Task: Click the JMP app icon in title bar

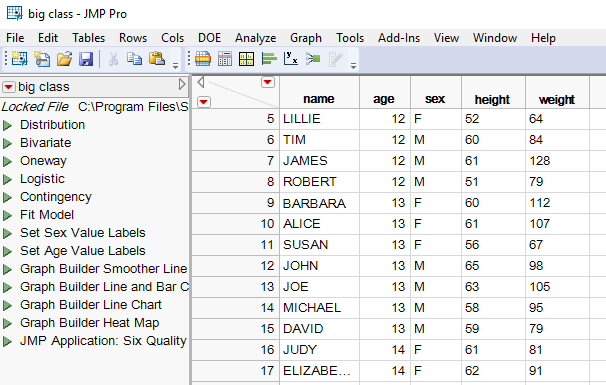Action: click(15, 14)
